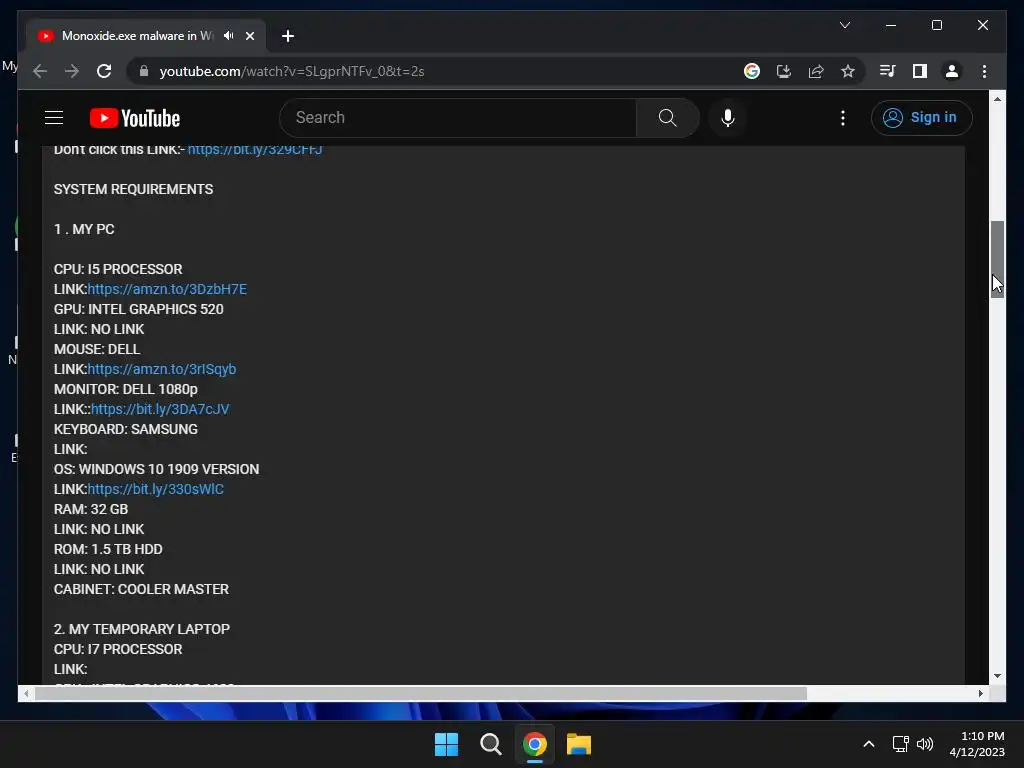
Task: View site information via the lock icon
Action: click(x=144, y=71)
